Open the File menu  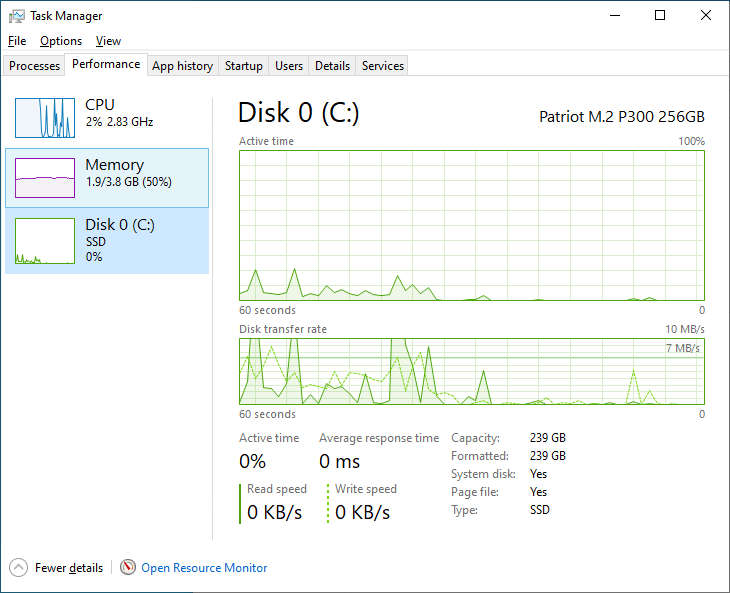pyautogui.click(x=17, y=41)
